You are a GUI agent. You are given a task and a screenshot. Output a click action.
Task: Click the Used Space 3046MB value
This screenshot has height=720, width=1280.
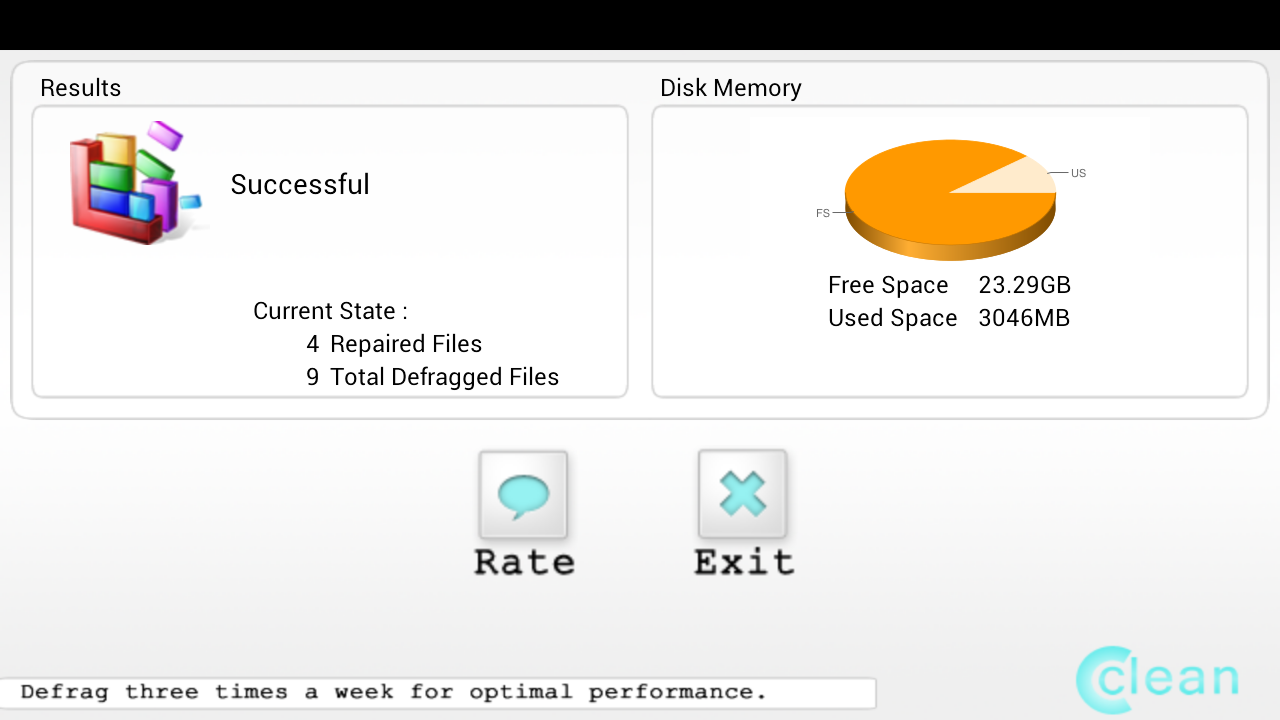point(1024,318)
